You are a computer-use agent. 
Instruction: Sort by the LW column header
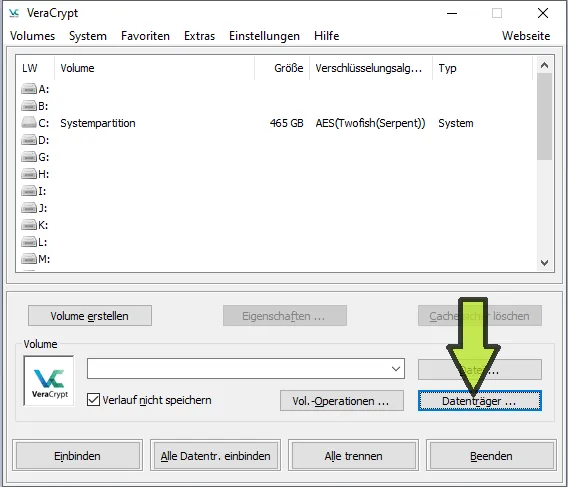(35, 68)
